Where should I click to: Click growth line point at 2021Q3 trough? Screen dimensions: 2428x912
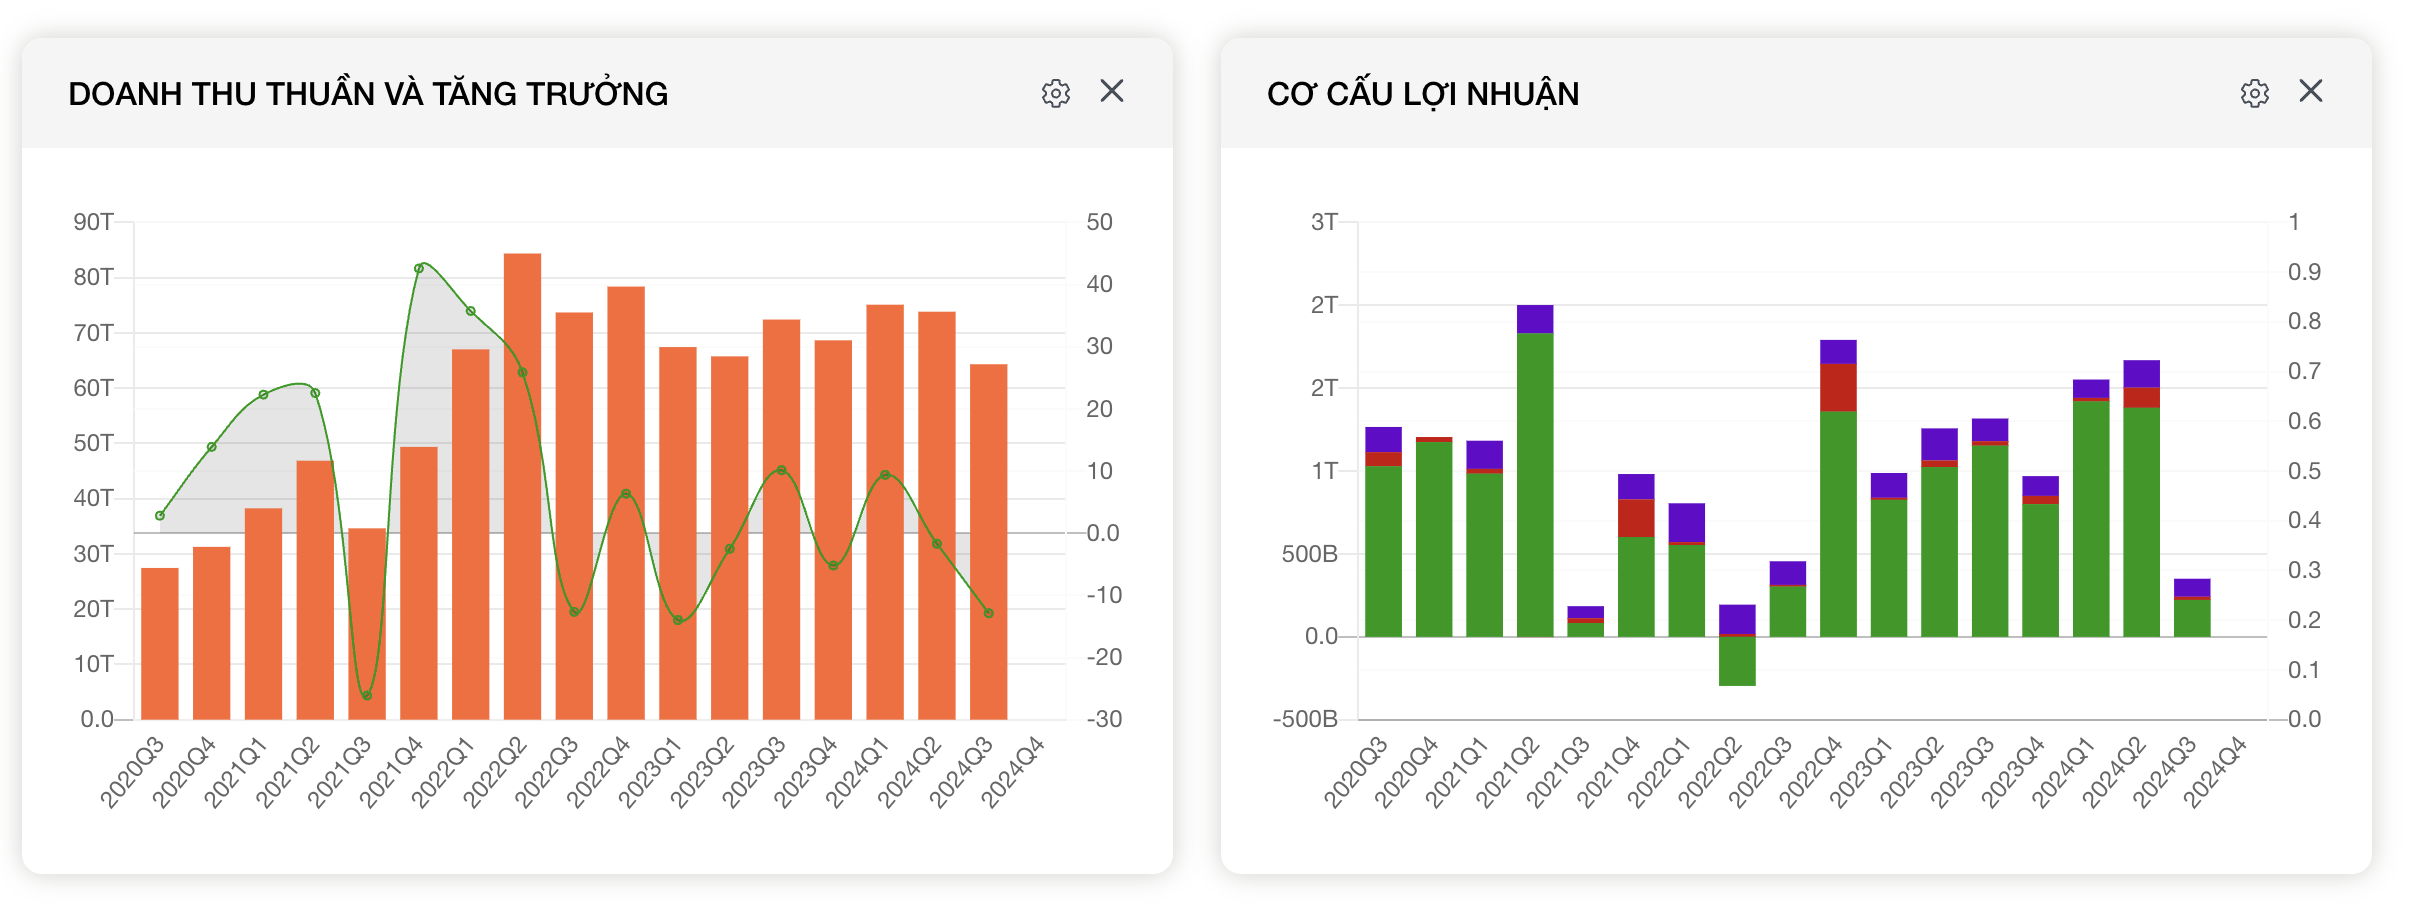[x=367, y=695]
